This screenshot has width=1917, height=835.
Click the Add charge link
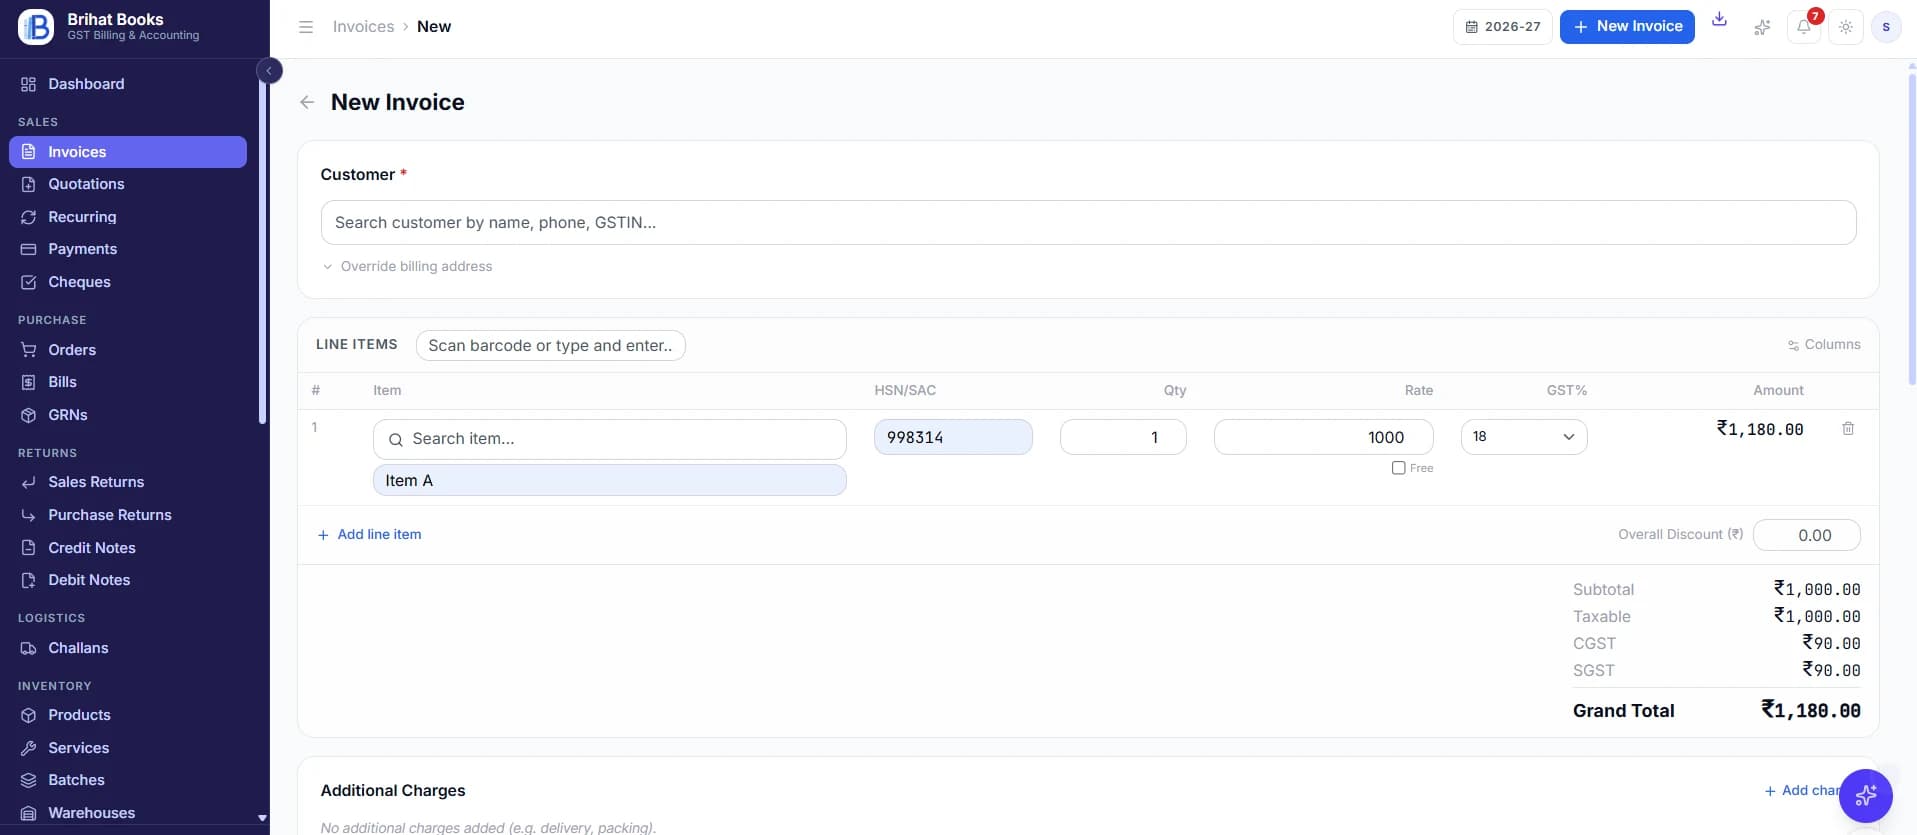[x=1802, y=791]
